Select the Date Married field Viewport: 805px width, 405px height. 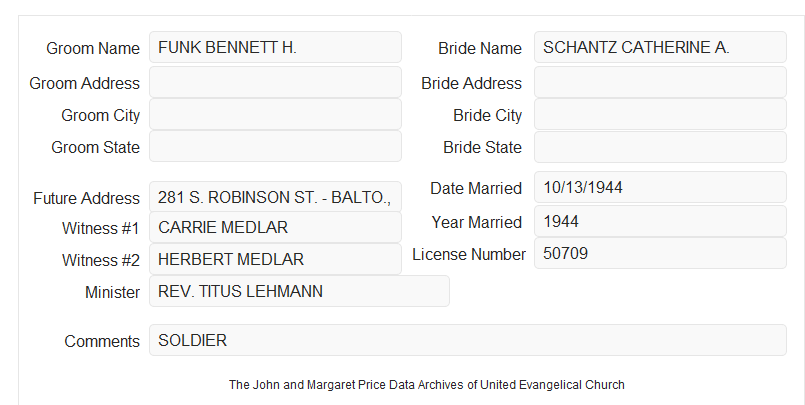click(x=660, y=187)
